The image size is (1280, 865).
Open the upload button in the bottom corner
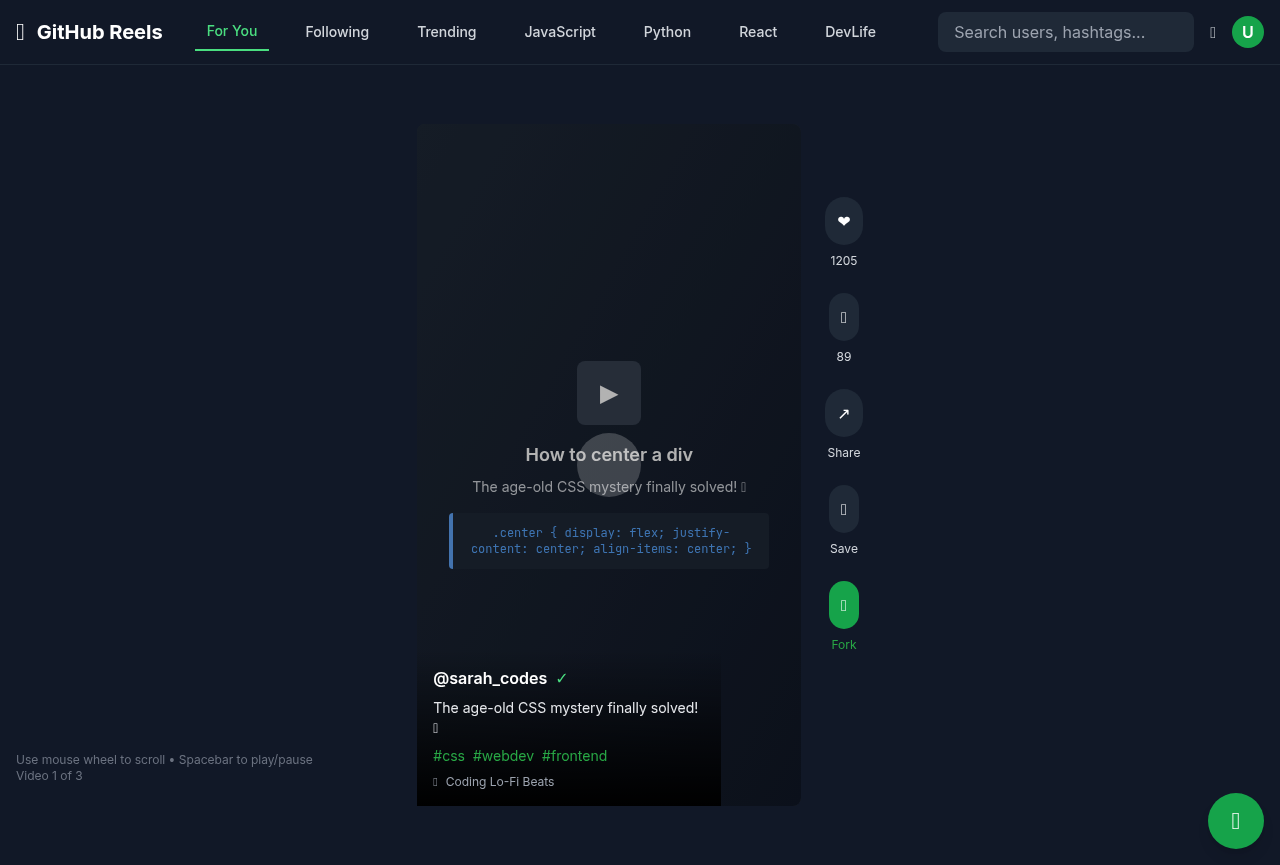pos(1235,820)
